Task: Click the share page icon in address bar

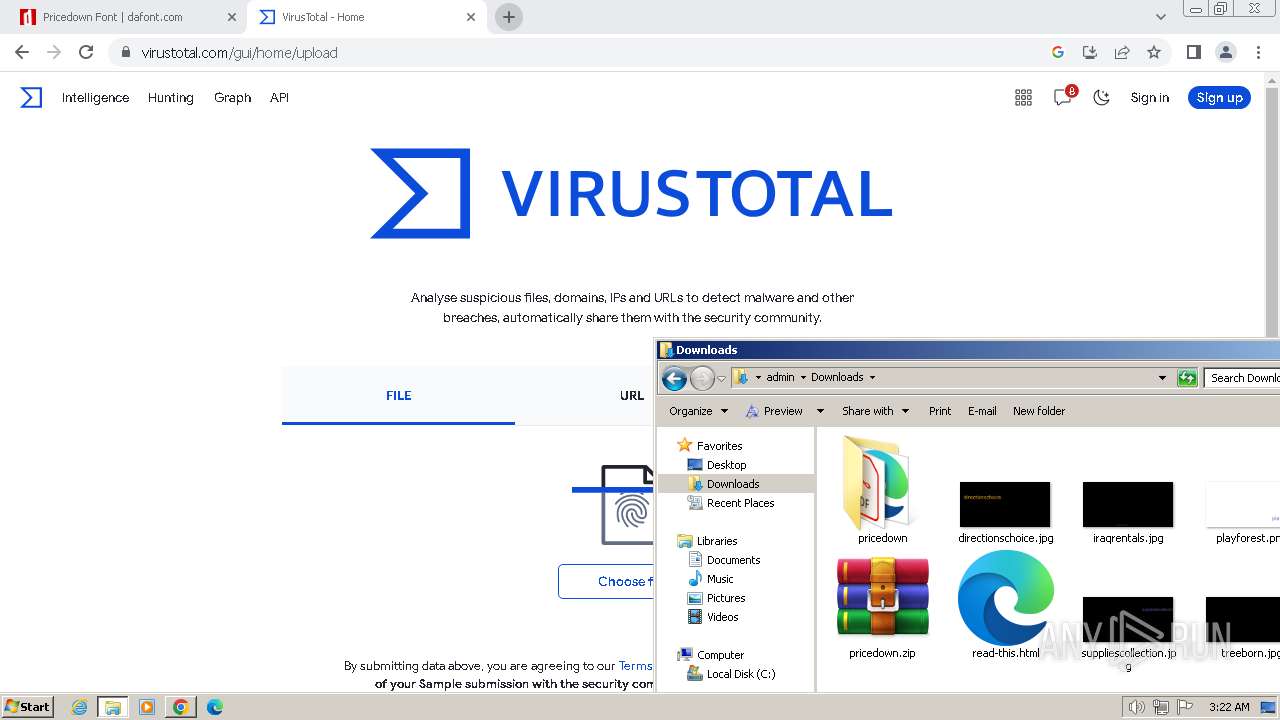Action: (x=1122, y=52)
